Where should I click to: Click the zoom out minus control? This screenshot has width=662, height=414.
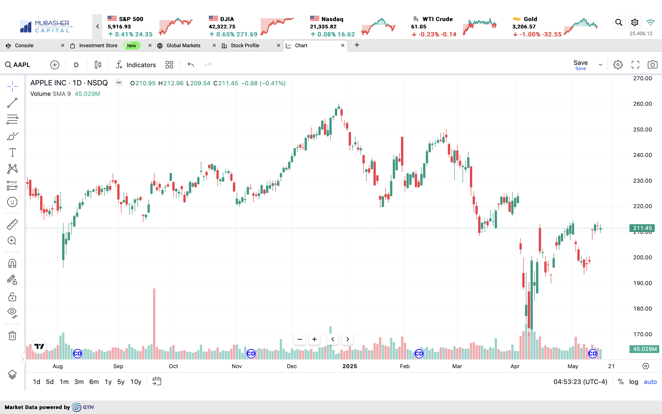point(299,339)
